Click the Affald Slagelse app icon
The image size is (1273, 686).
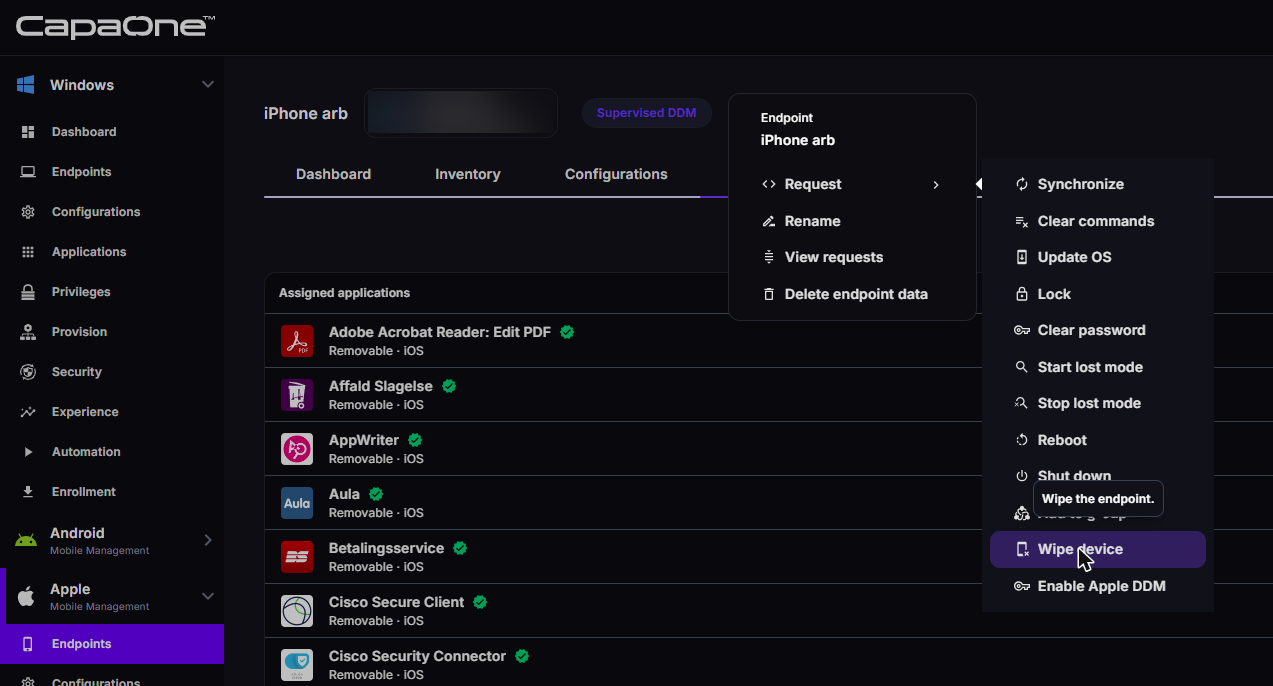click(x=297, y=395)
